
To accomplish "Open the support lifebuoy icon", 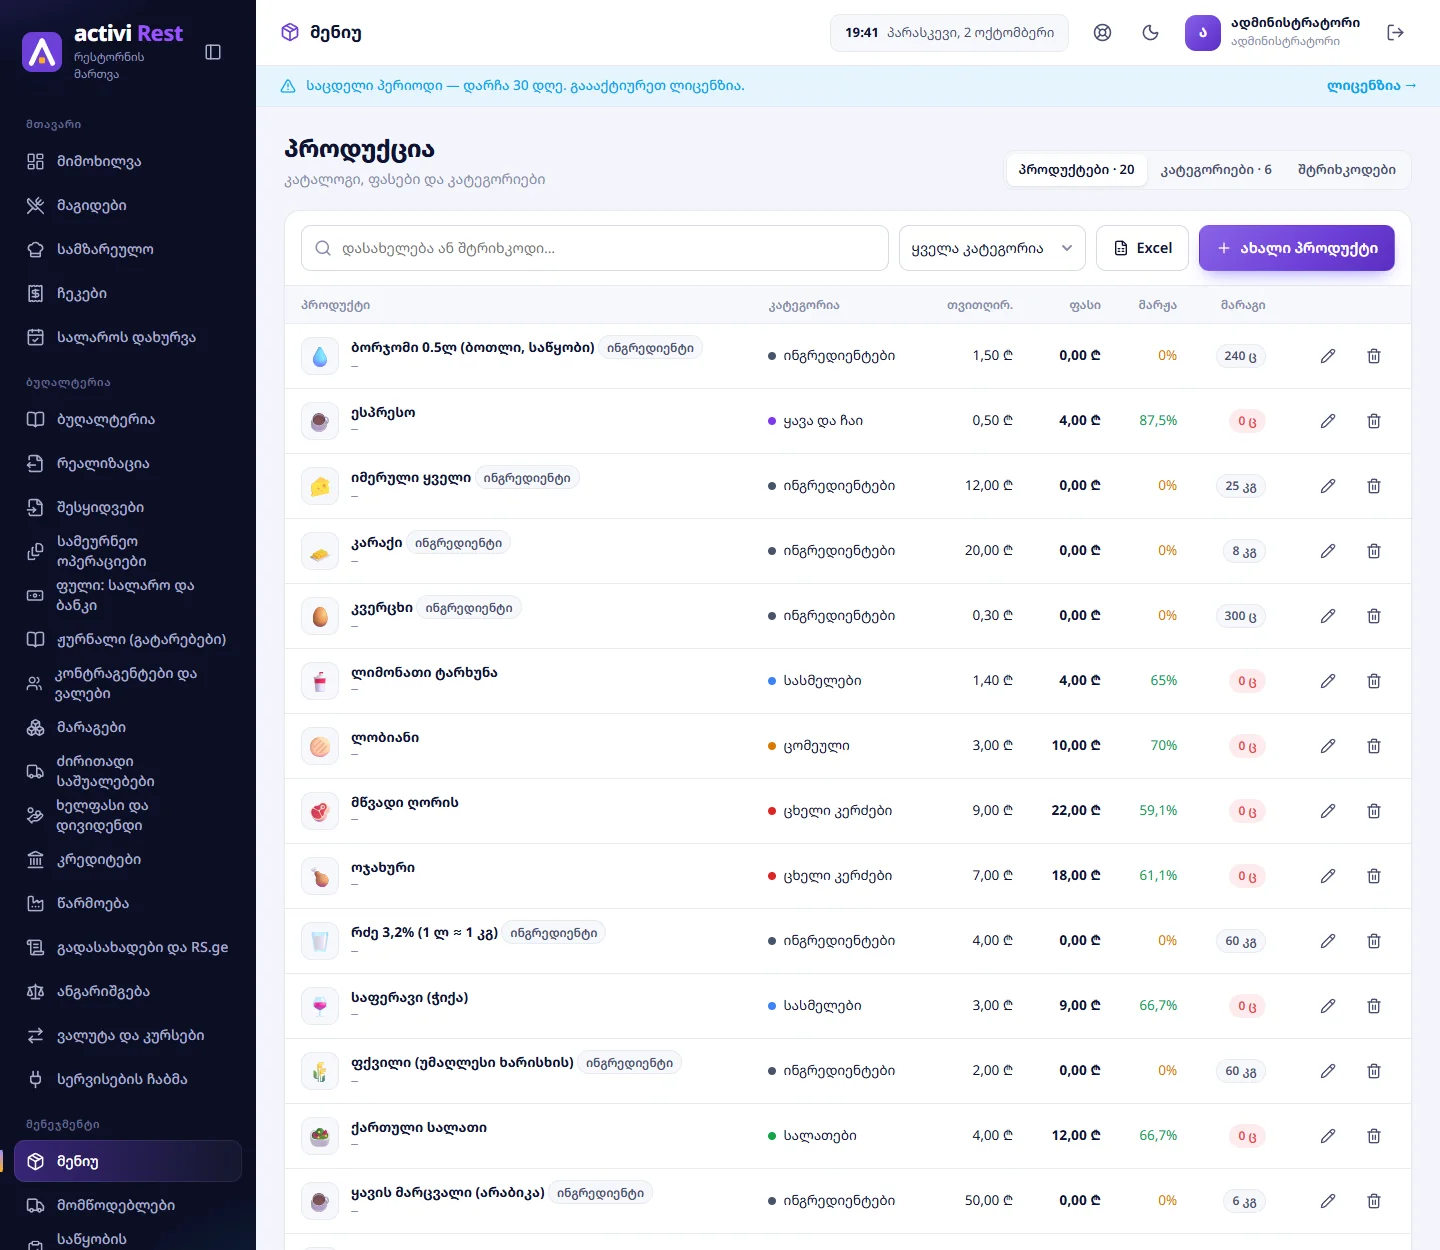I will (1103, 33).
